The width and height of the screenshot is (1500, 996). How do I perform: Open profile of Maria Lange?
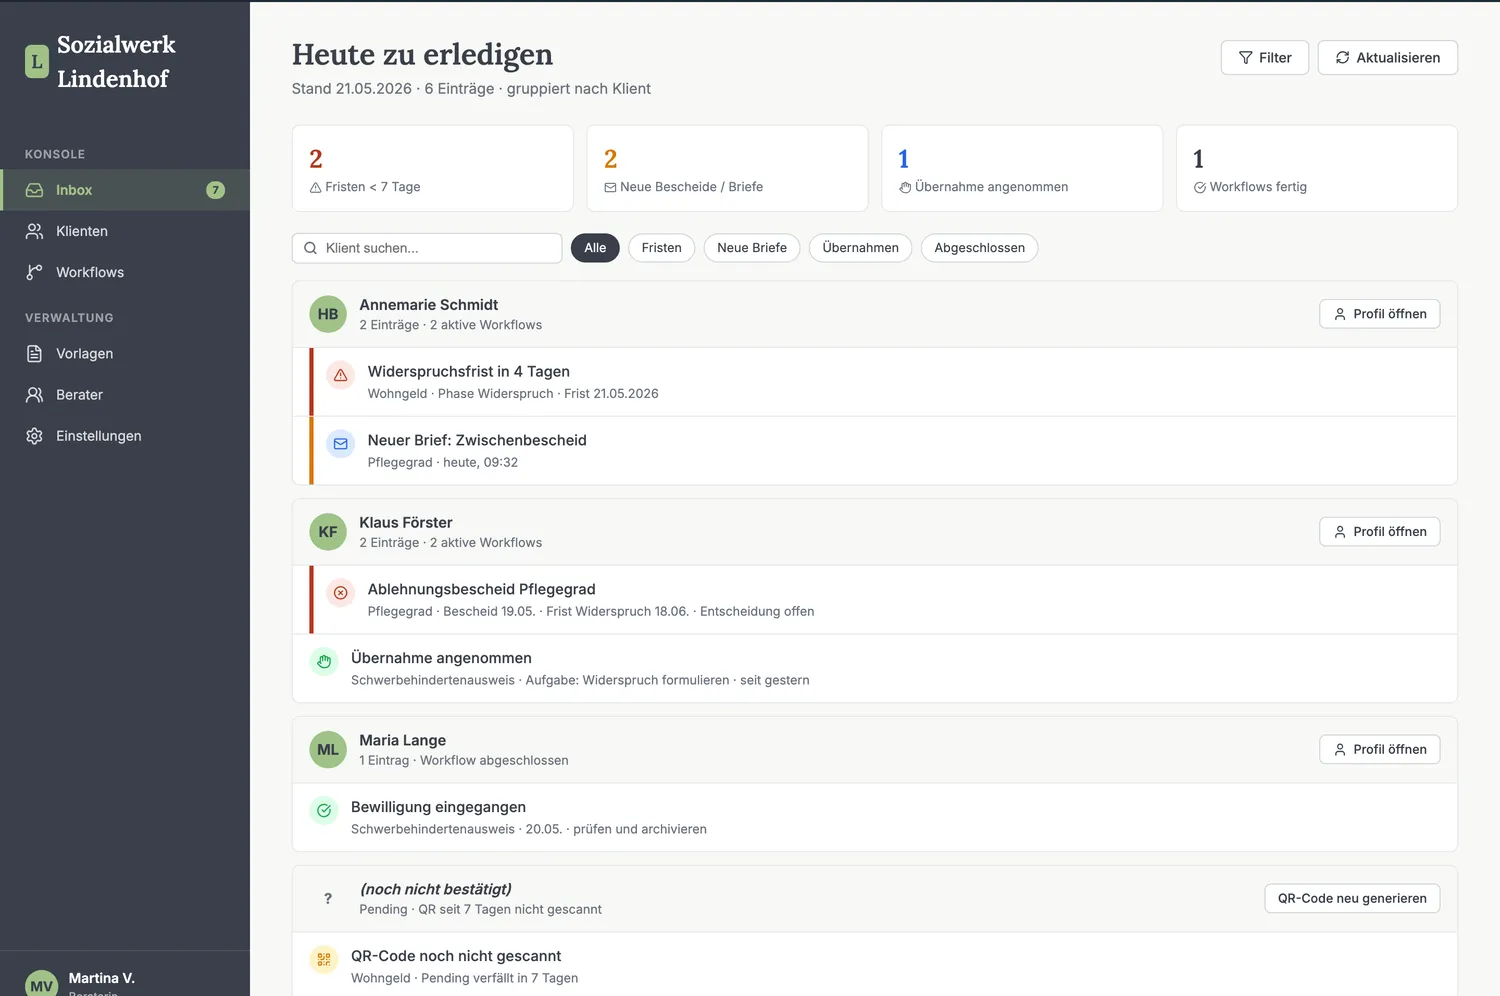point(1380,750)
